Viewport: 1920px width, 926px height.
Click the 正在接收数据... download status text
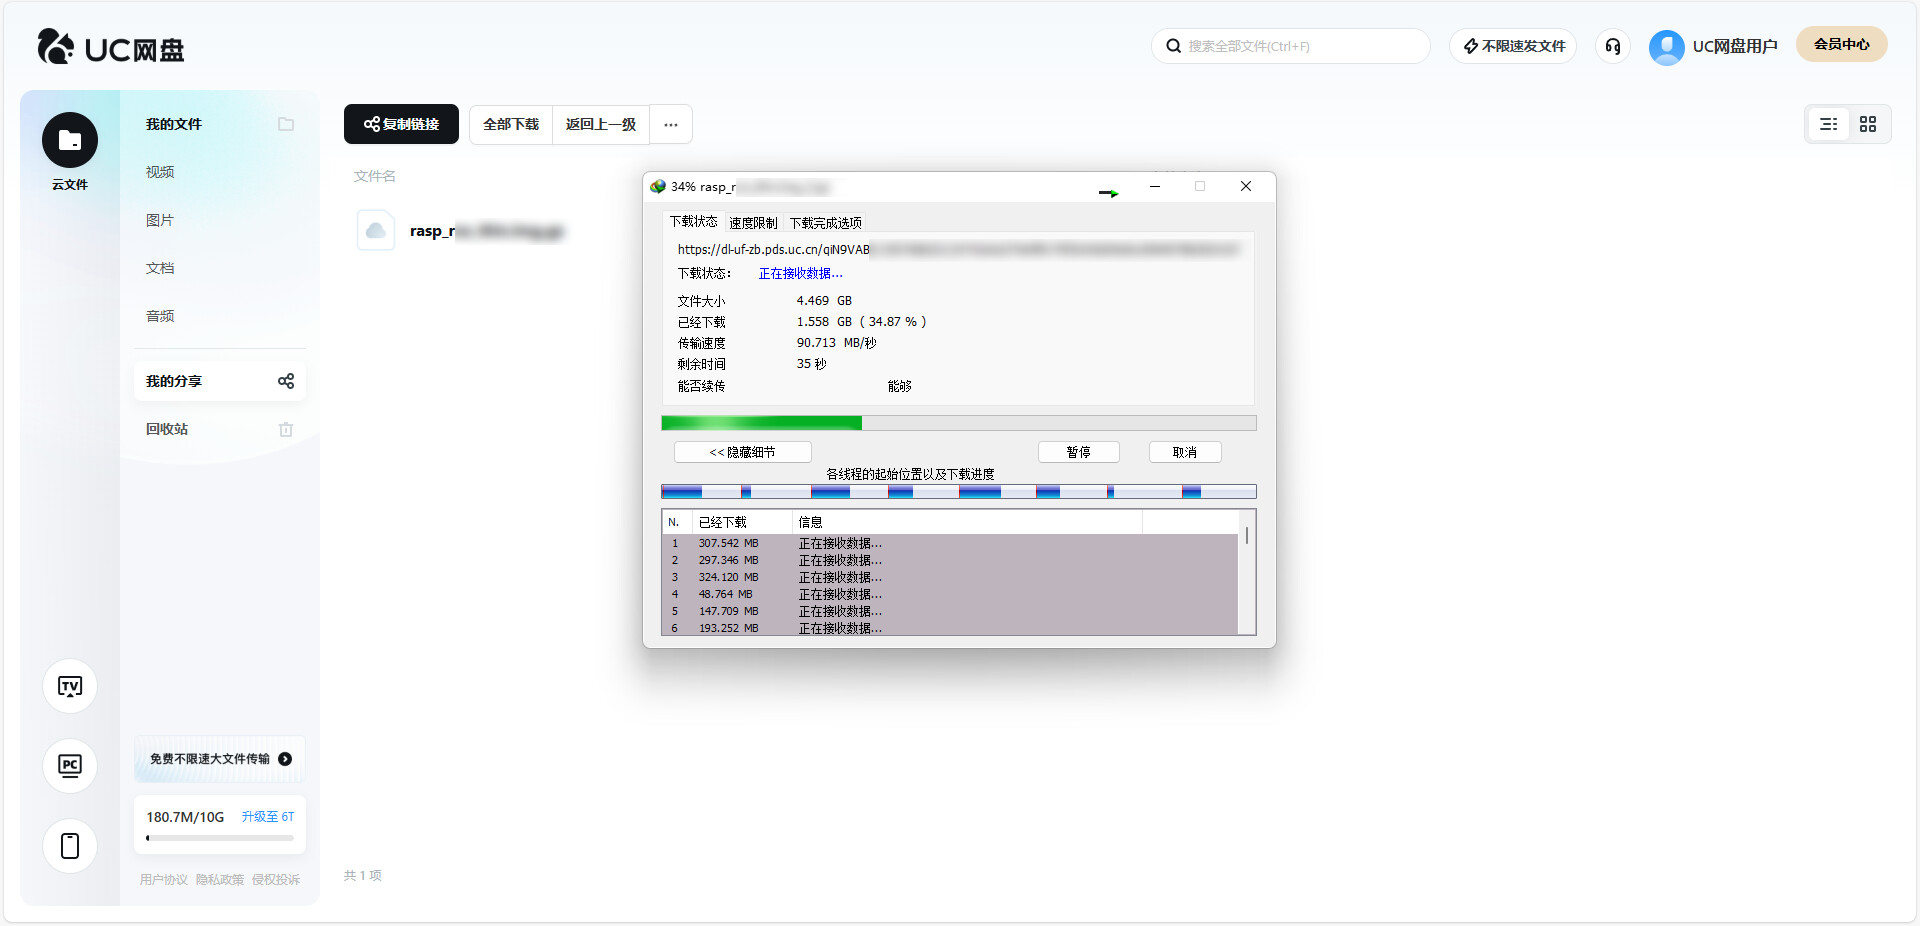[801, 273]
